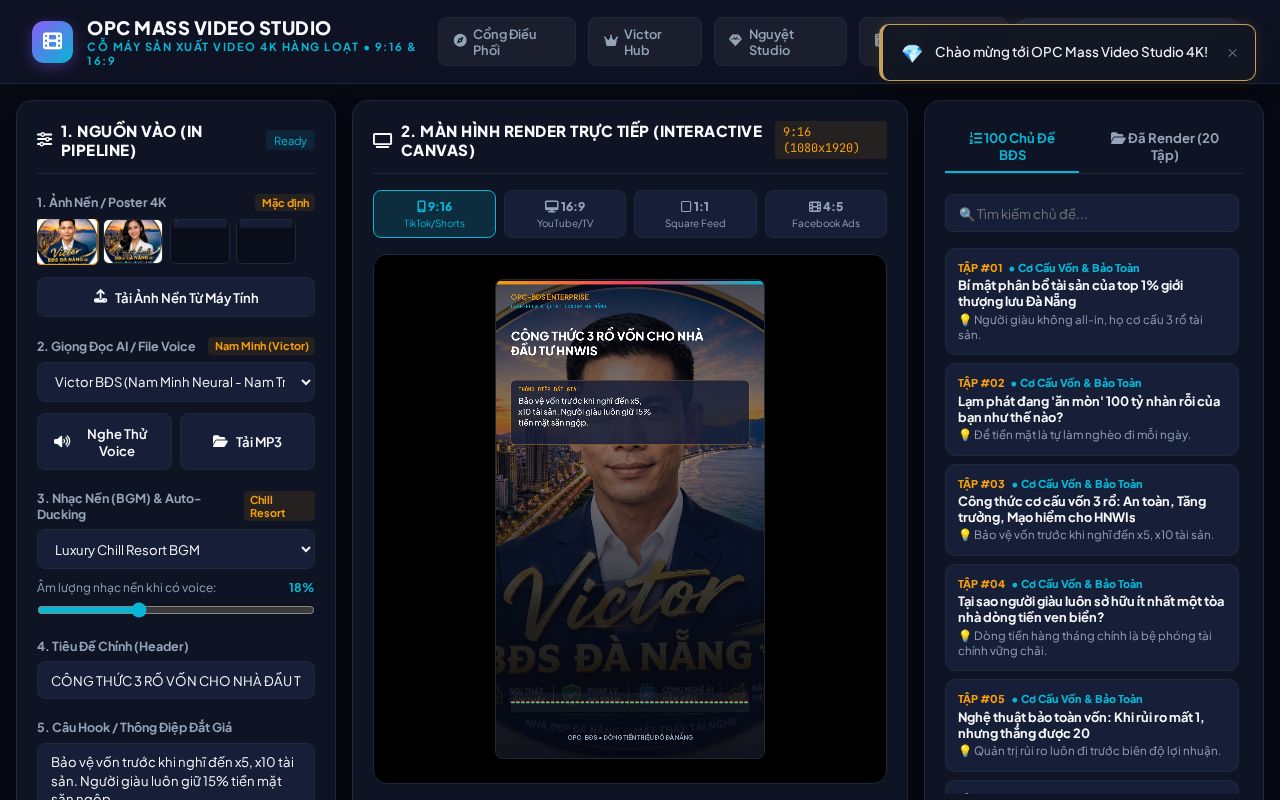Select topic TẬP #02 Lạm phát đang ăn mòn
This screenshot has height=800, width=1280.
click(1092, 410)
